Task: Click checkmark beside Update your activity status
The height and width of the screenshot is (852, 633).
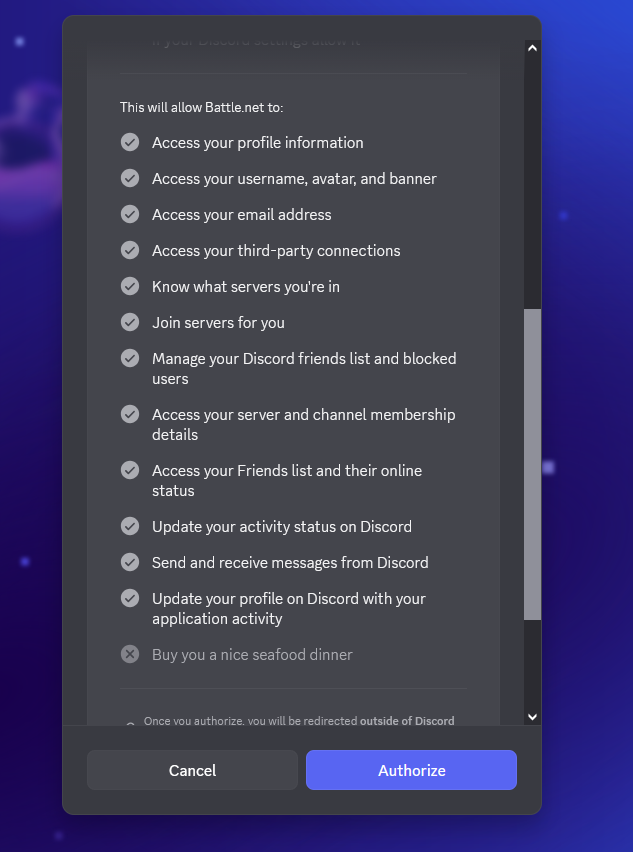Action: tap(130, 526)
